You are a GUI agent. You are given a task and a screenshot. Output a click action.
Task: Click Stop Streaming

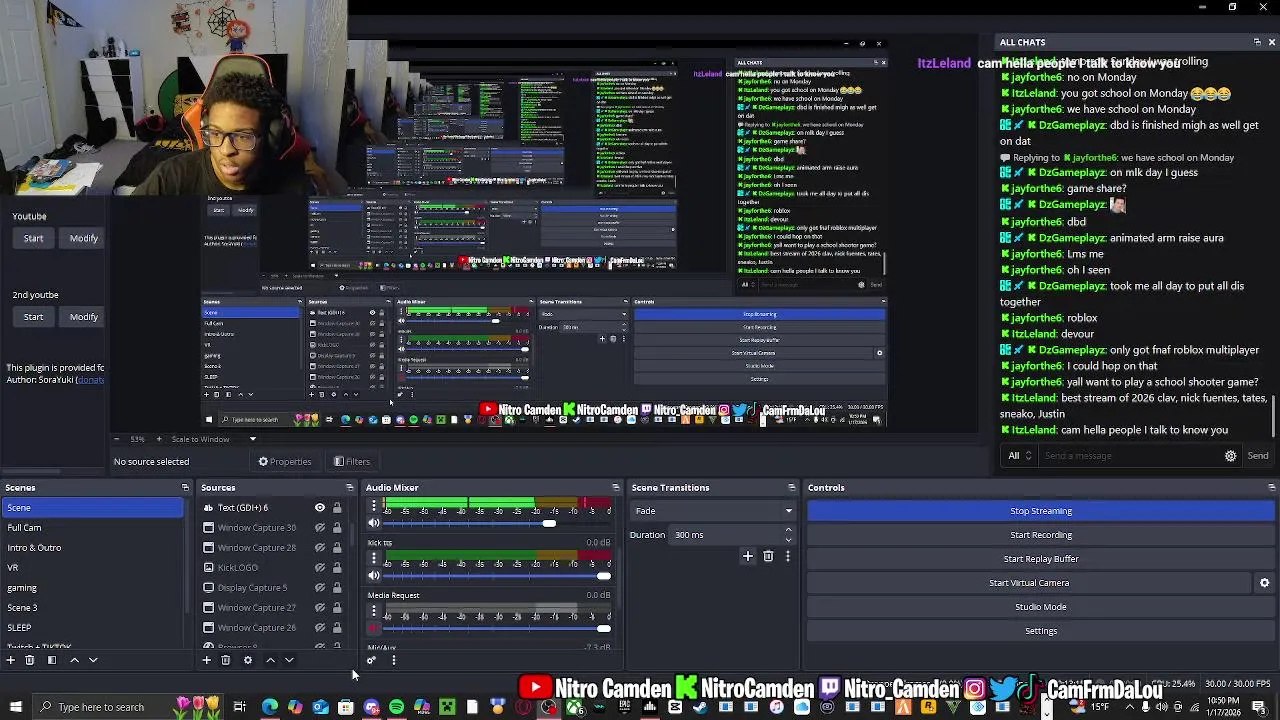coord(1040,511)
